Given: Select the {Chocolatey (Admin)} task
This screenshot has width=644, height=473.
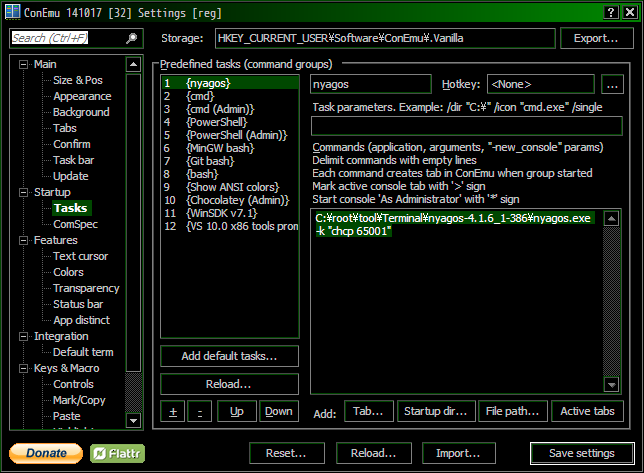Looking at the screenshot, I should (x=230, y=200).
